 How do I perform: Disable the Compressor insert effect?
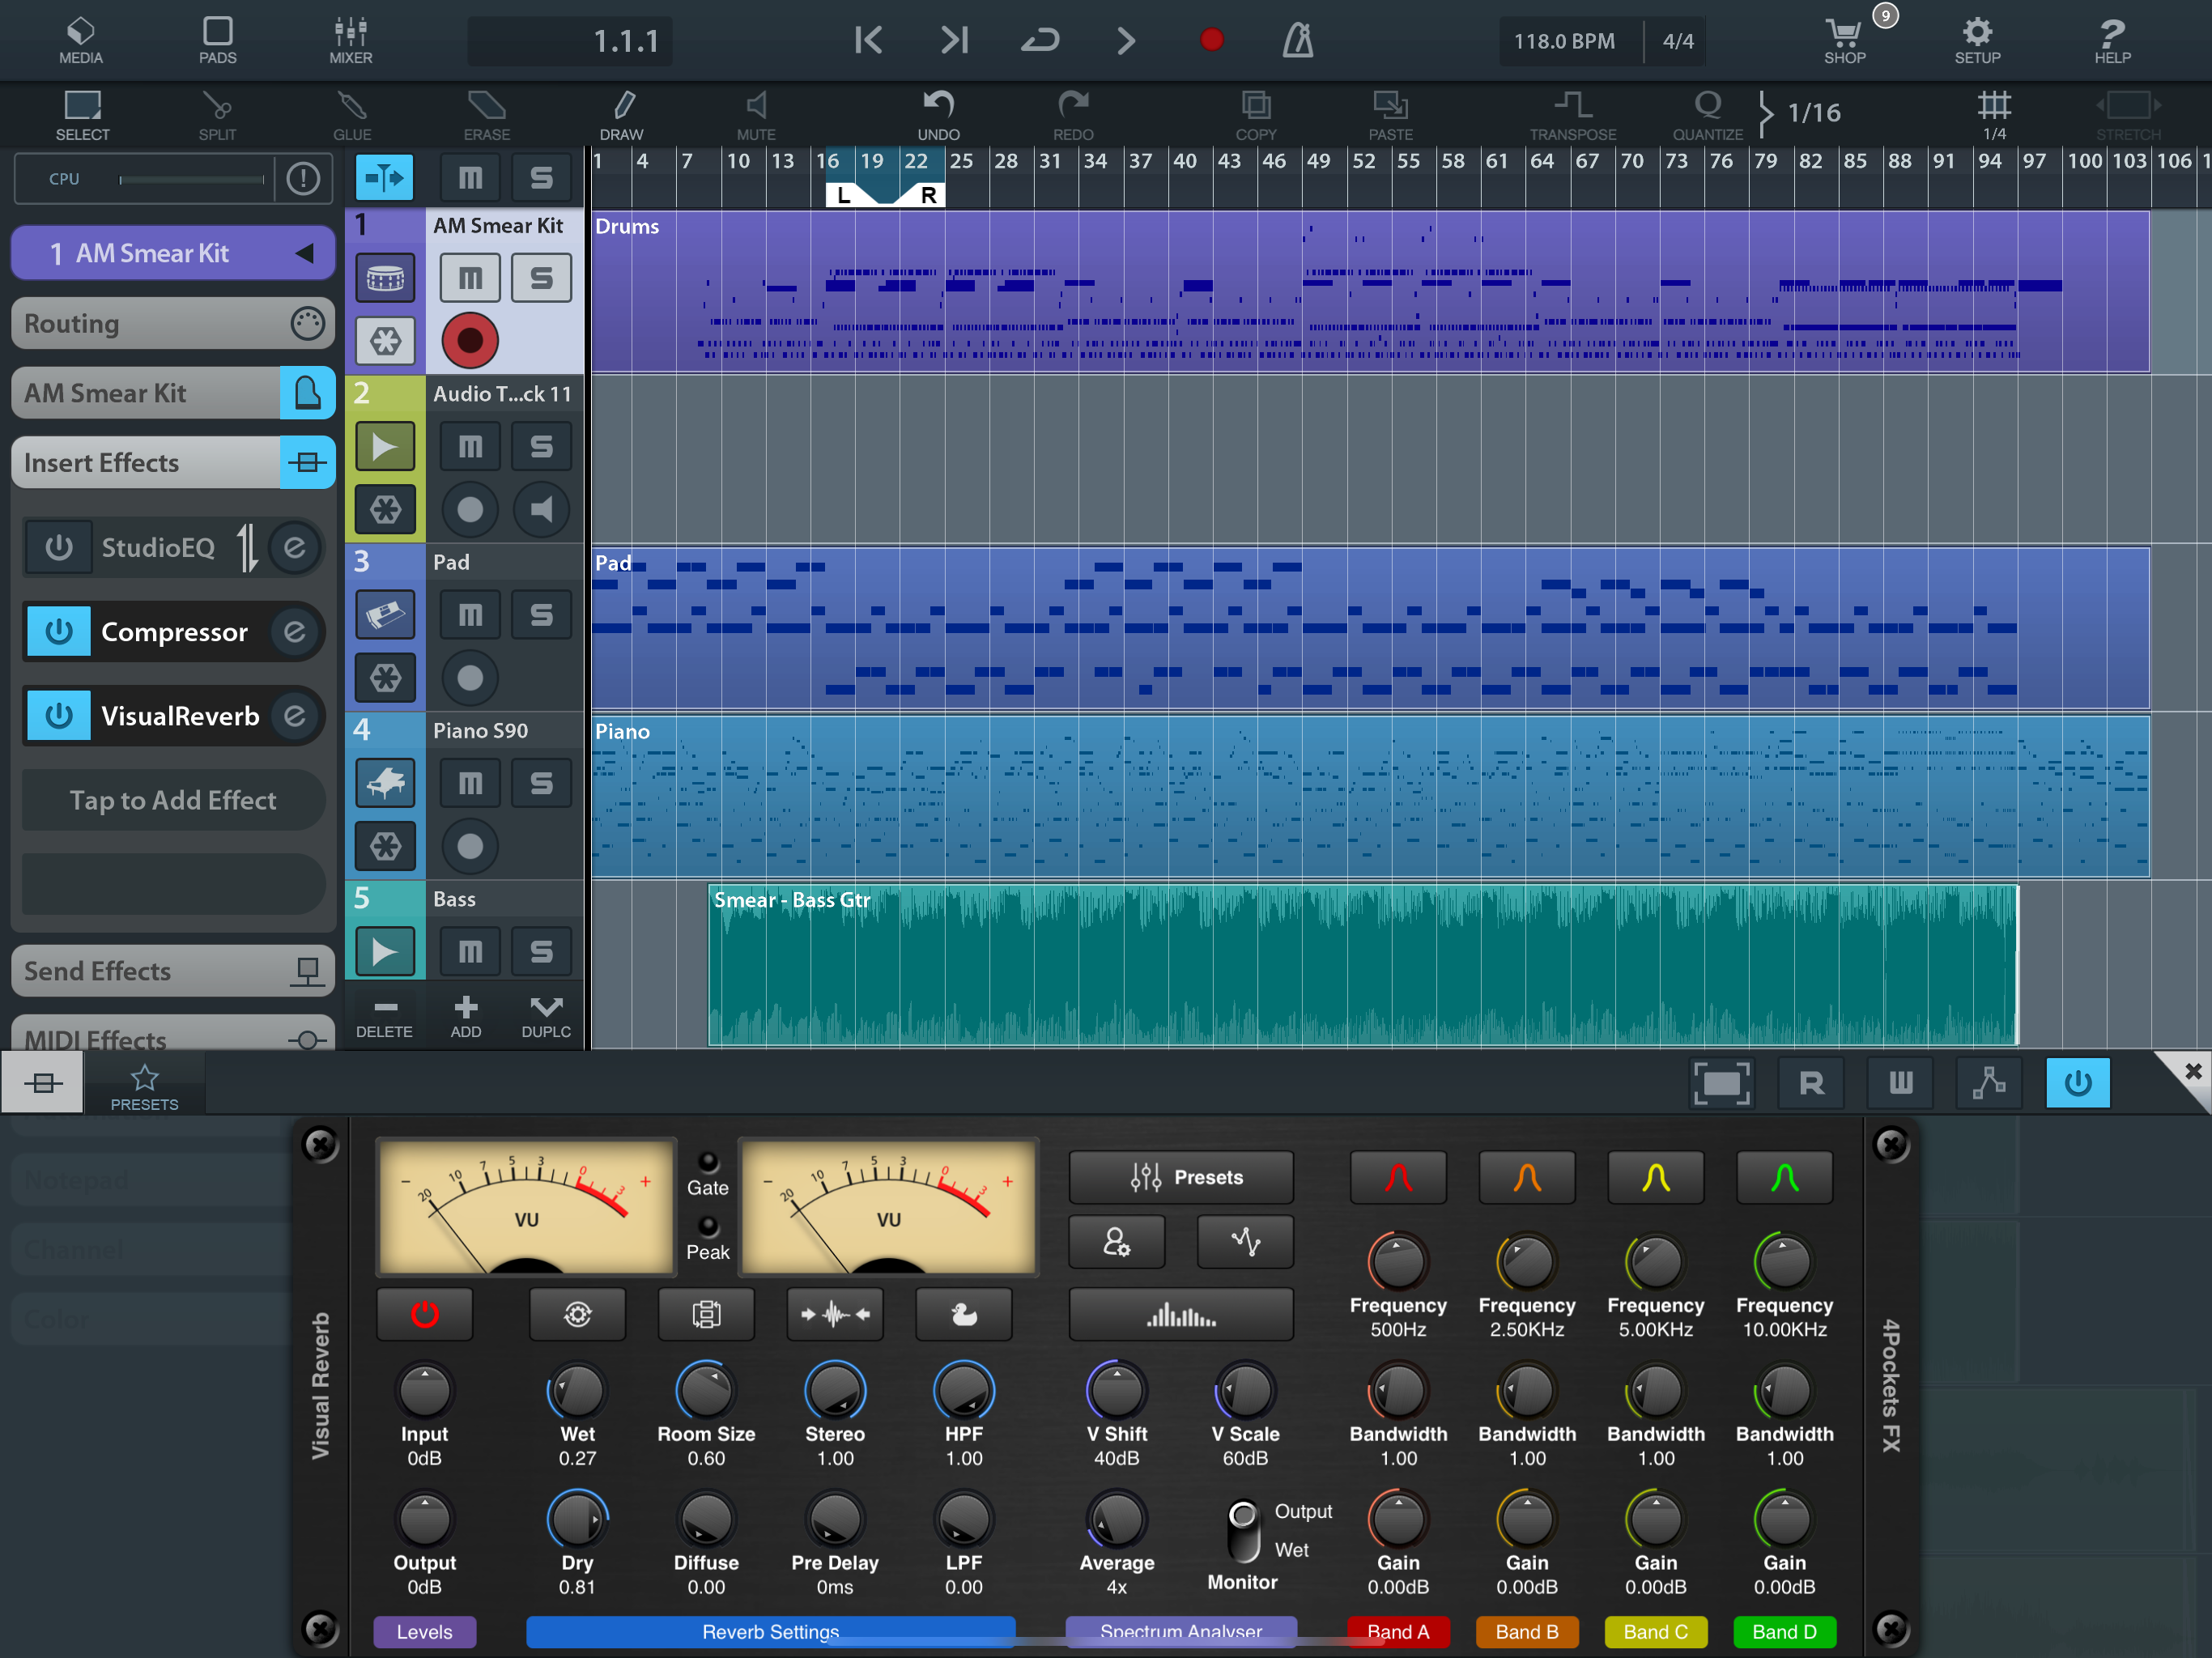[x=59, y=631]
